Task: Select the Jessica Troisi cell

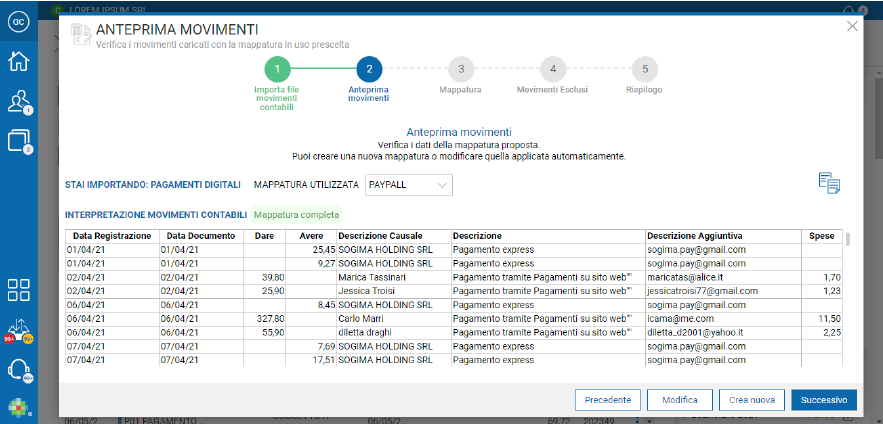Action: pos(394,291)
